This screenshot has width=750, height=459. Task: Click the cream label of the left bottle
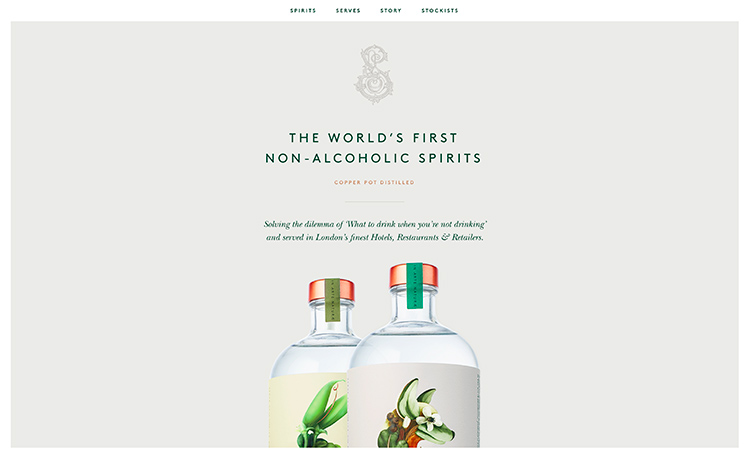(308, 411)
